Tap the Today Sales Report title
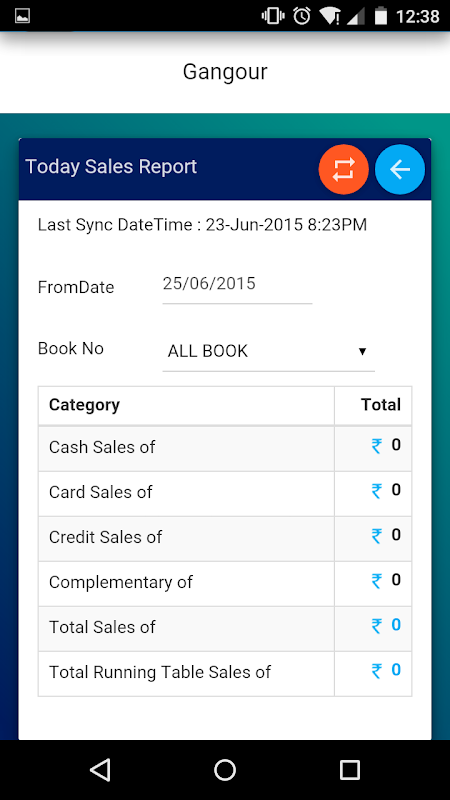The width and height of the screenshot is (450, 800). point(111,167)
